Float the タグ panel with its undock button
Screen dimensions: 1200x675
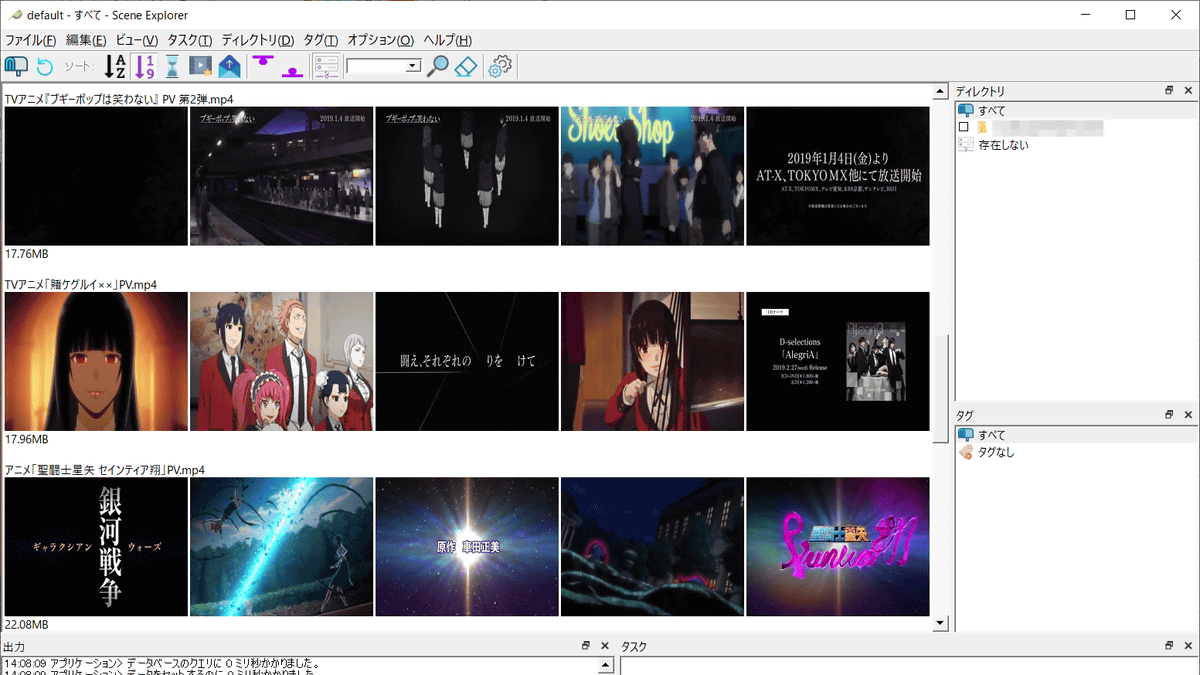pyautogui.click(x=1169, y=414)
